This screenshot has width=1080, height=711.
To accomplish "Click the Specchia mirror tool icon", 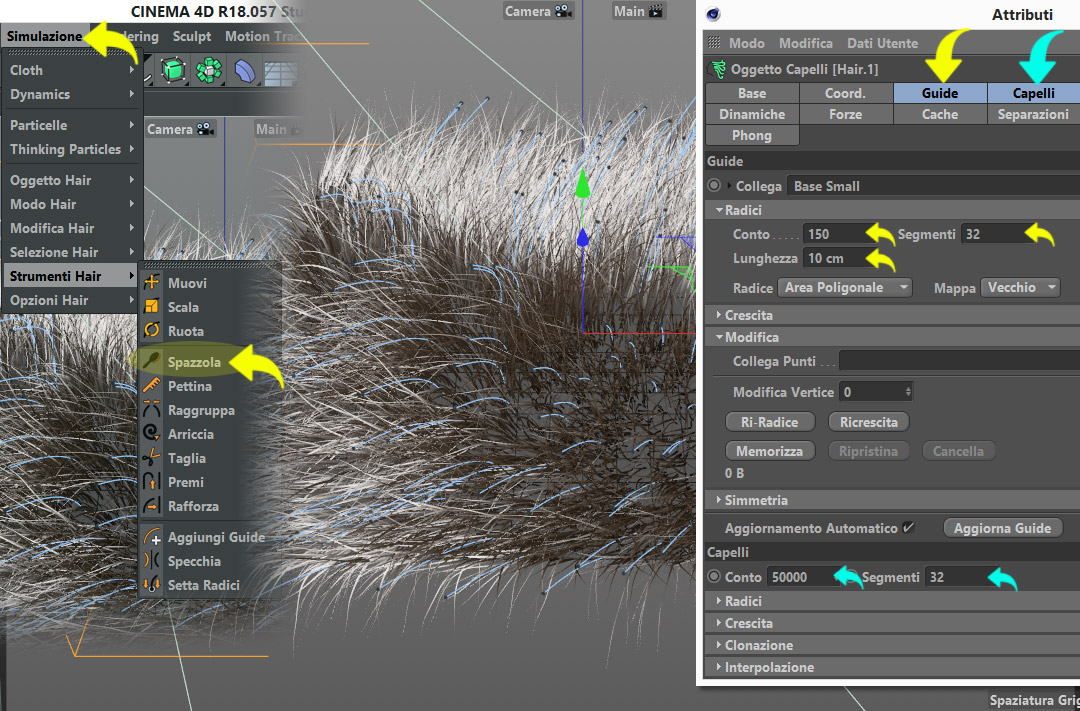I will tap(152, 561).
